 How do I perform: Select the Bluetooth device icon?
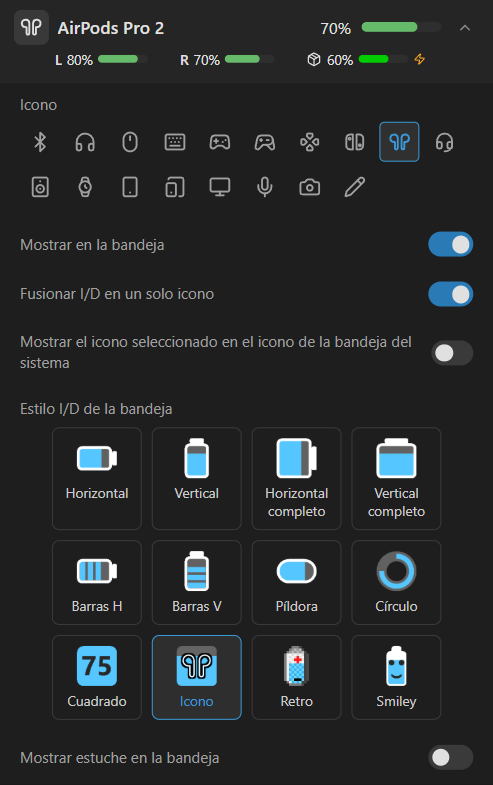40,142
